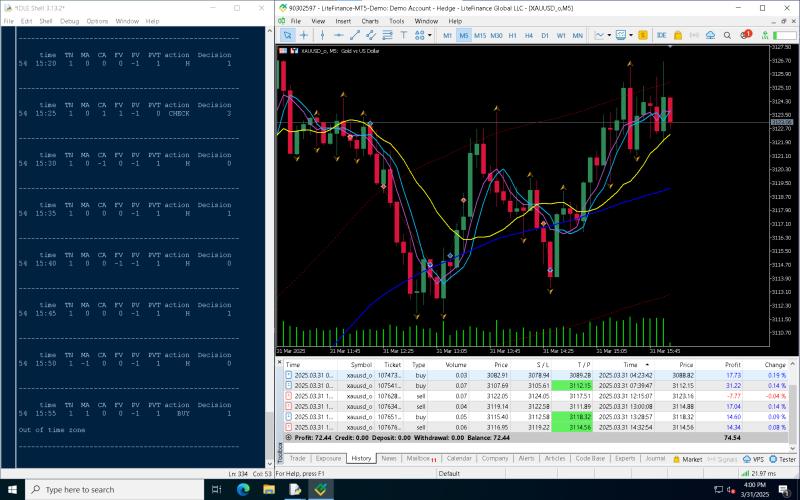Screen dimensions: 800x500
Task: Click the Windows Start button
Action: (12, 490)
